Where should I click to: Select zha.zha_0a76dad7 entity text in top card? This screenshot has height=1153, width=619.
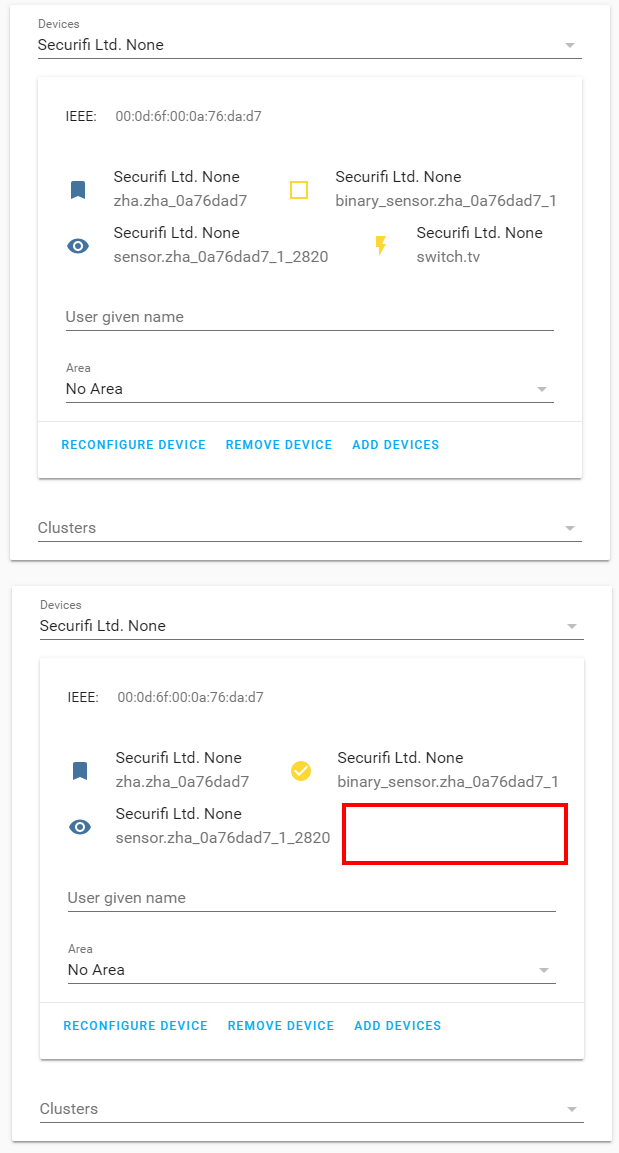[180, 201]
